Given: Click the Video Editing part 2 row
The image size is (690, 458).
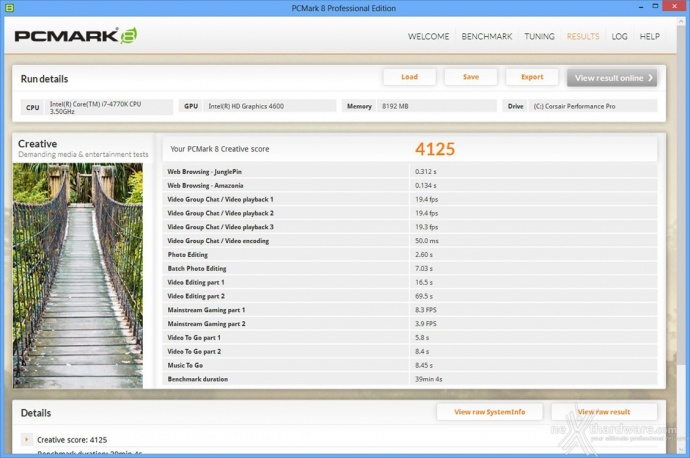Looking at the screenshot, I should point(410,296).
